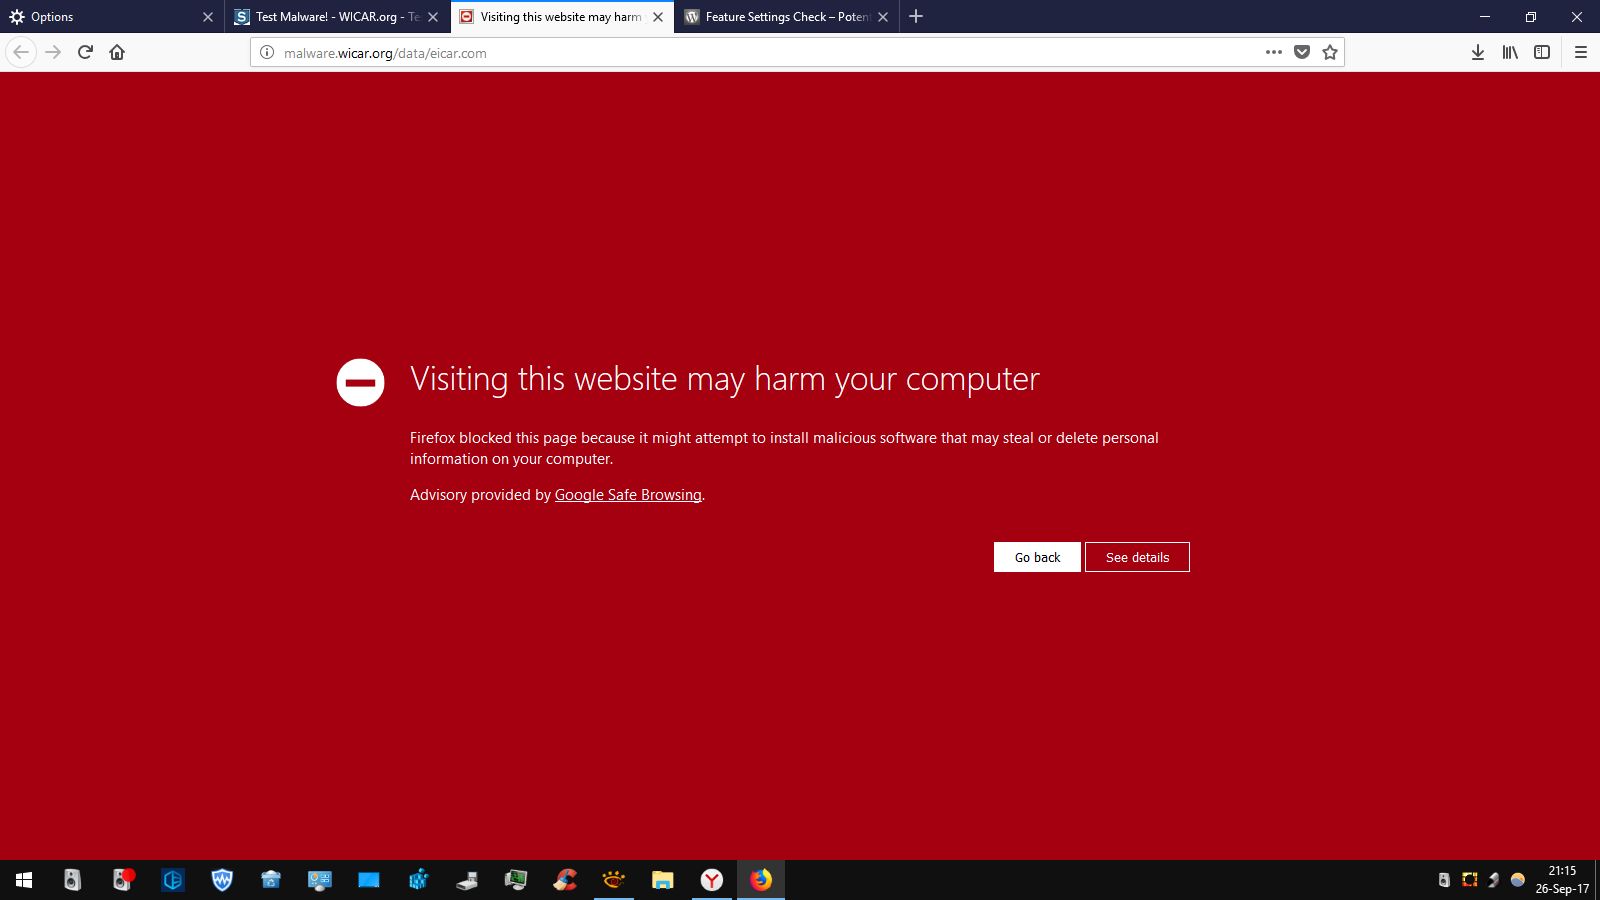1600x900 pixels.
Task: Open the drive utility taskbar icon
Action: point(467,880)
